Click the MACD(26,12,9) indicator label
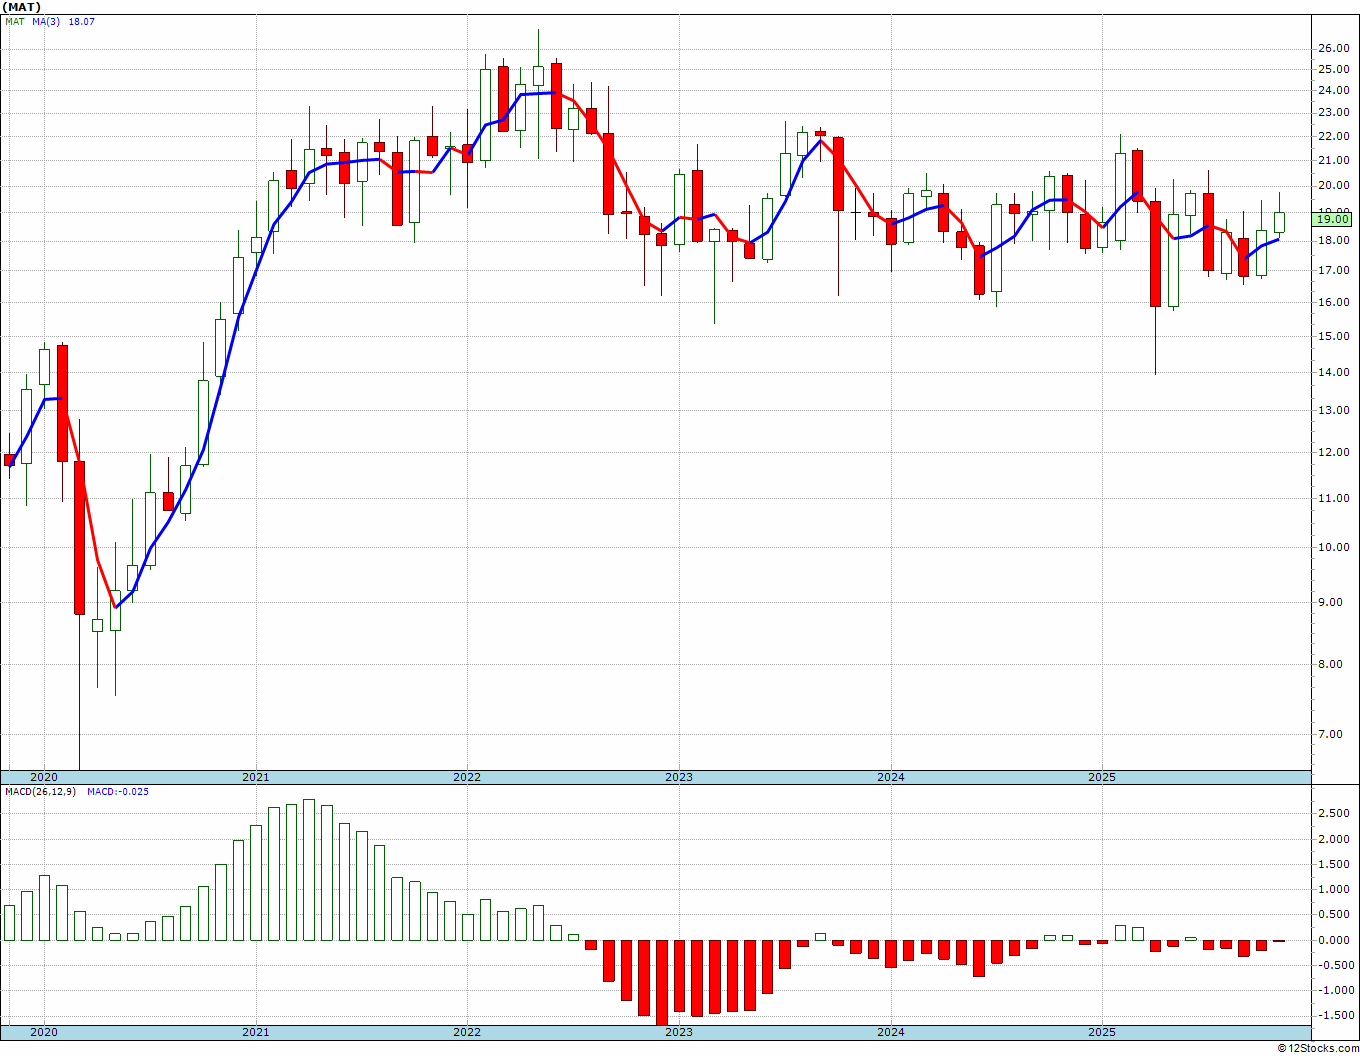The image size is (1360, 1056). point(40,792)
